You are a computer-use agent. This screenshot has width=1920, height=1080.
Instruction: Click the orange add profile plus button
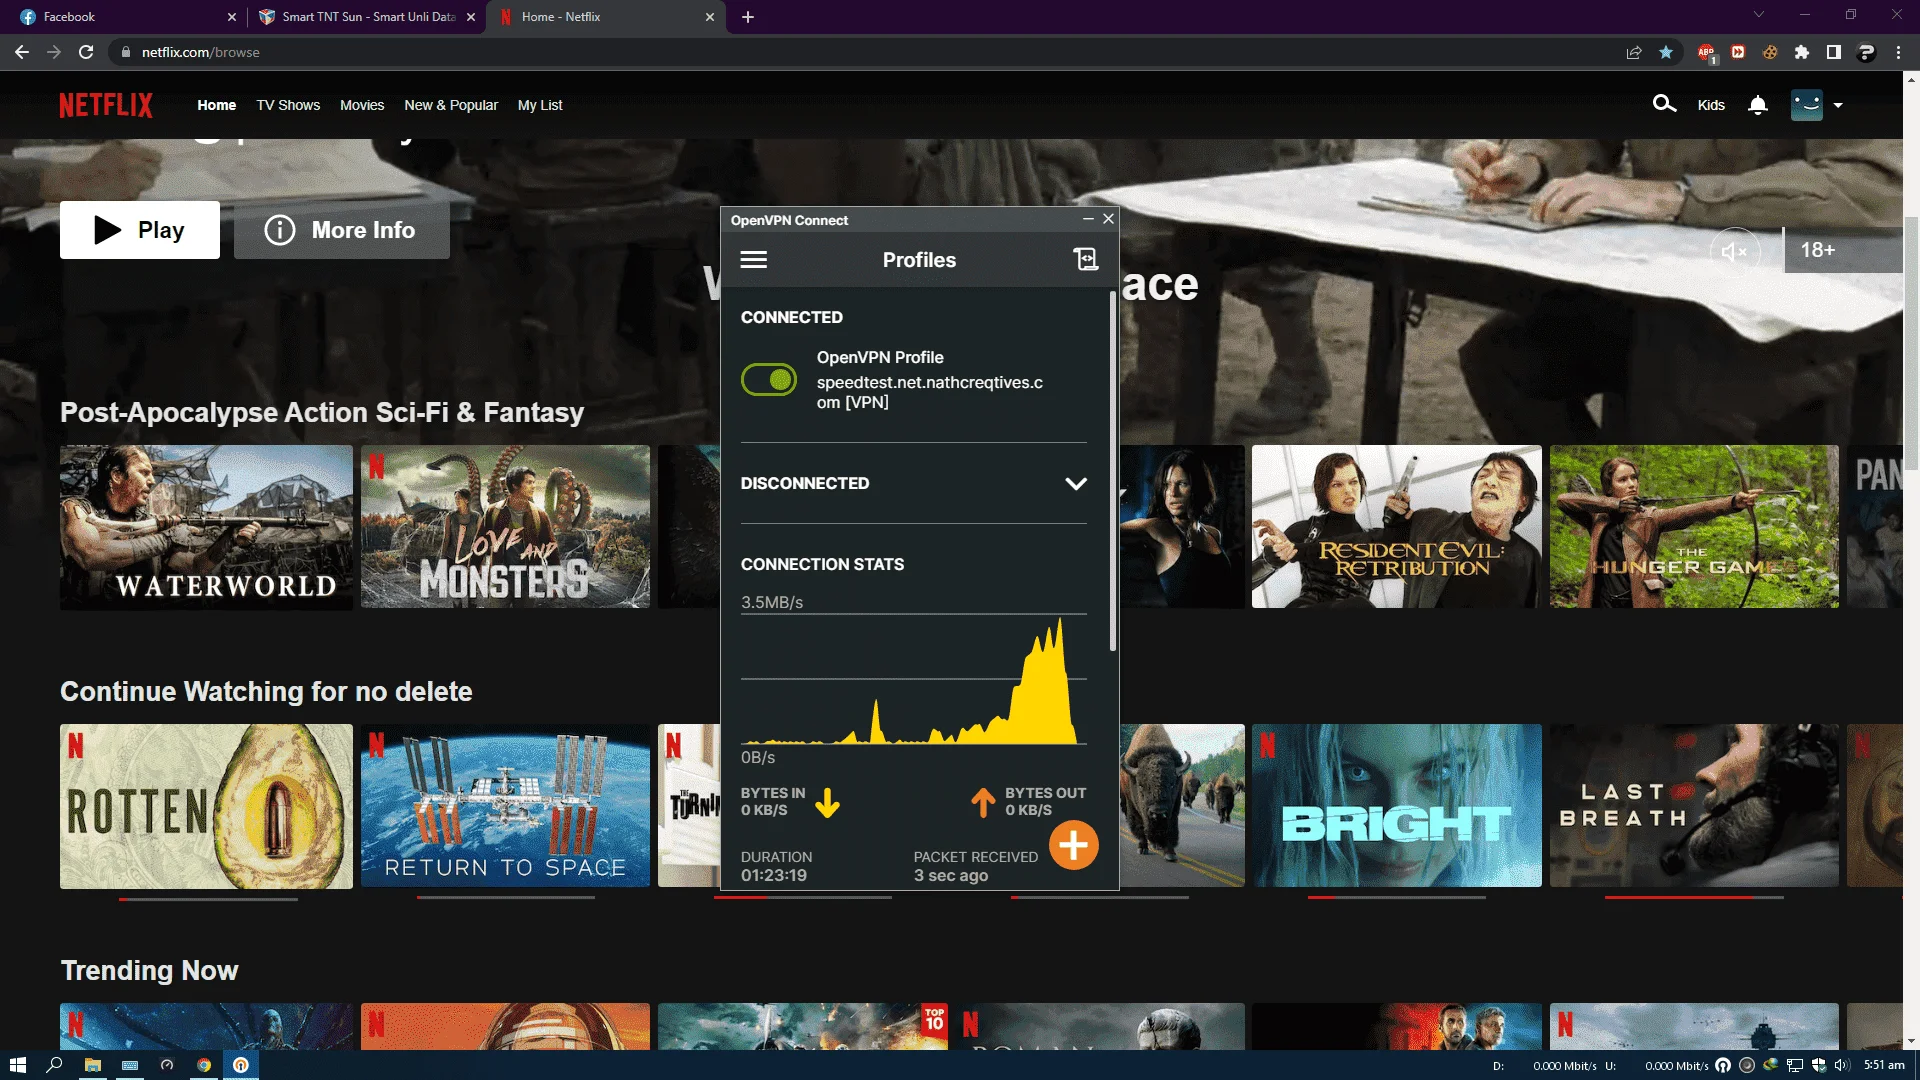click(1073, 846)
